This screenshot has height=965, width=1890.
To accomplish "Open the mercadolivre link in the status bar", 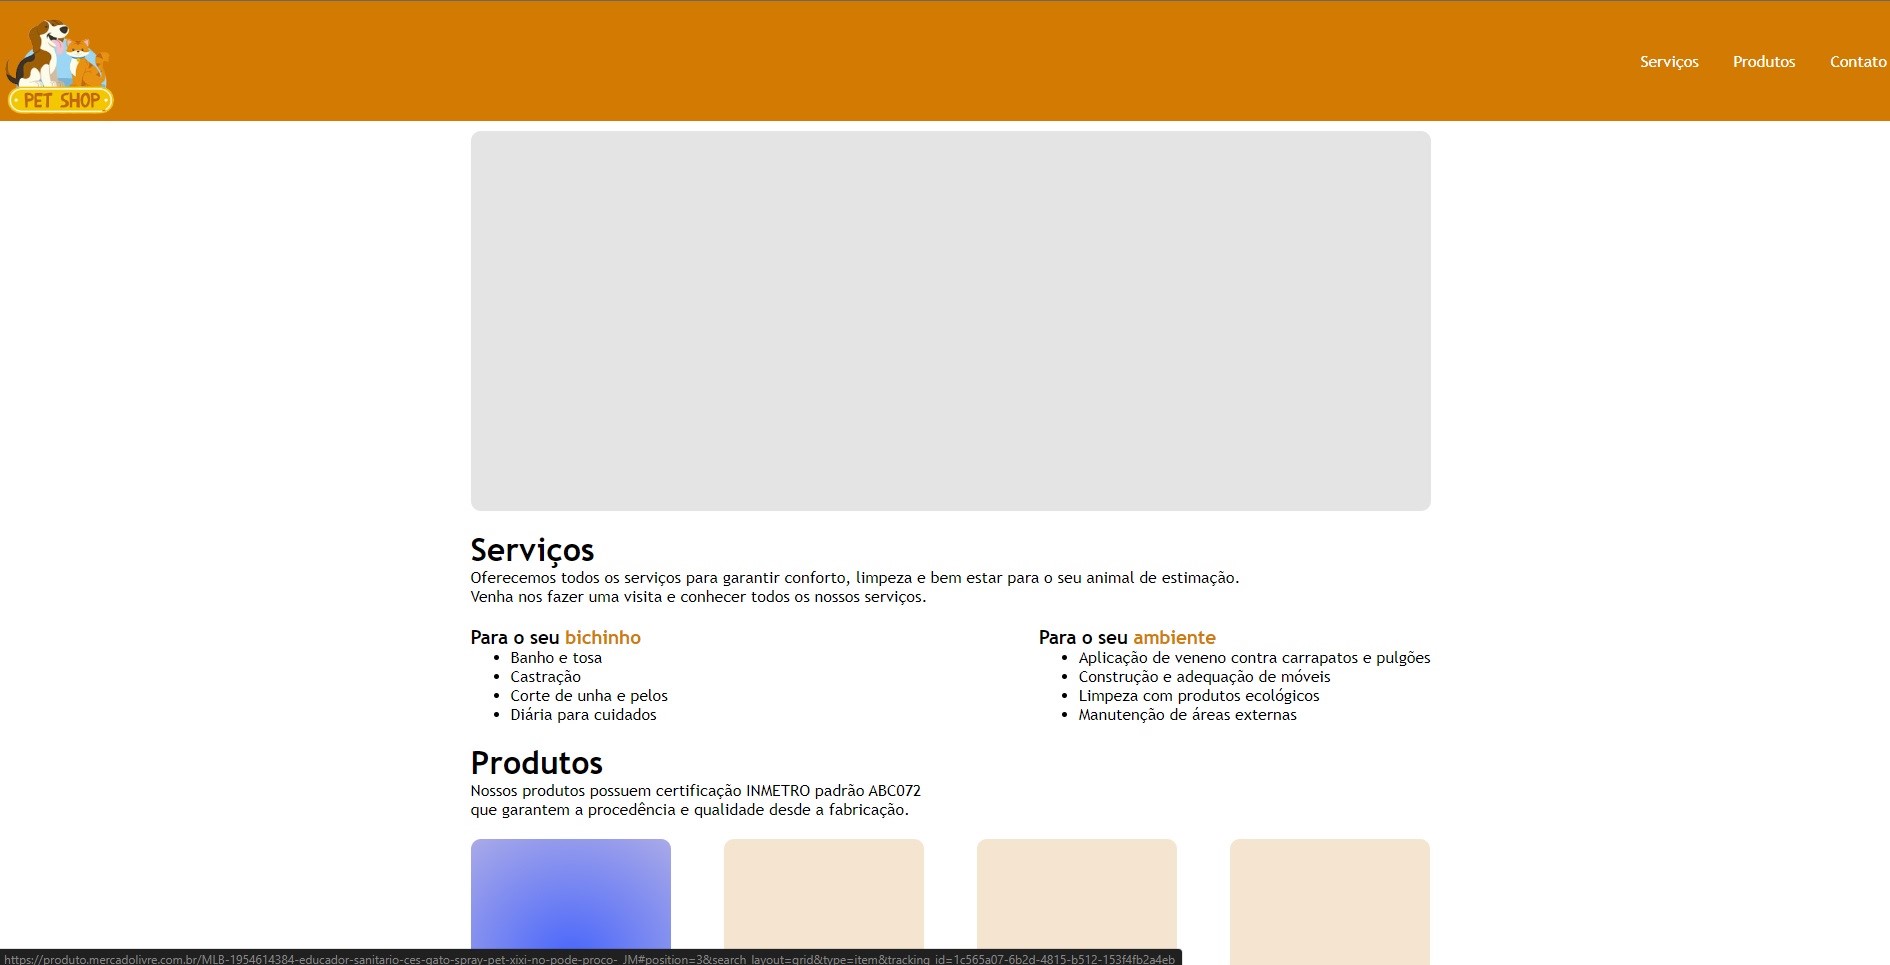I will (x=590, y=958).
